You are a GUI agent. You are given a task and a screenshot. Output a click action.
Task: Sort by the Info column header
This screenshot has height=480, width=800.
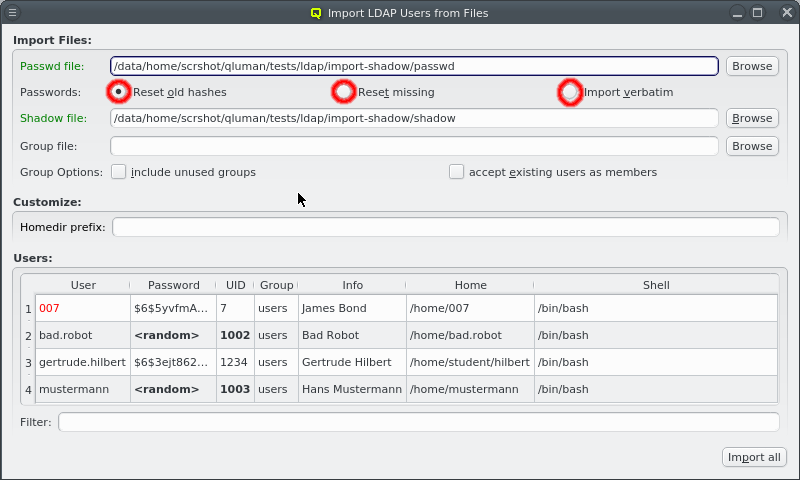click(352, 285)
